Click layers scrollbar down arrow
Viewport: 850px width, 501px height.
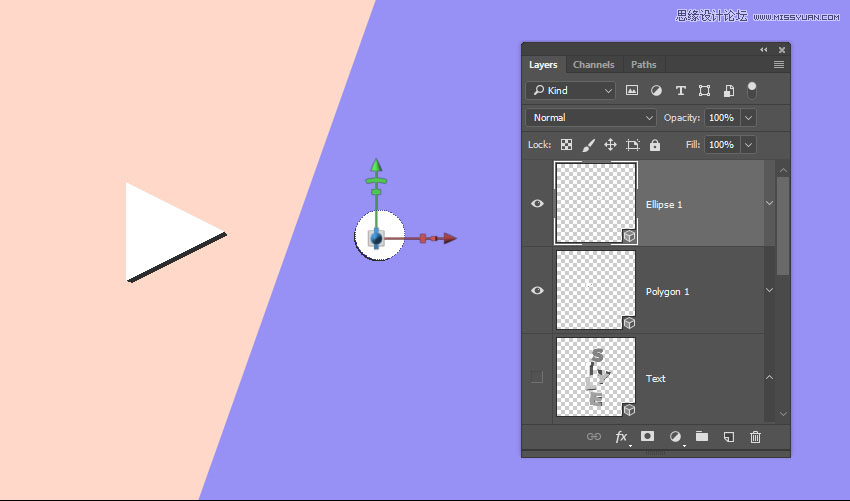(x=783, y=414)
